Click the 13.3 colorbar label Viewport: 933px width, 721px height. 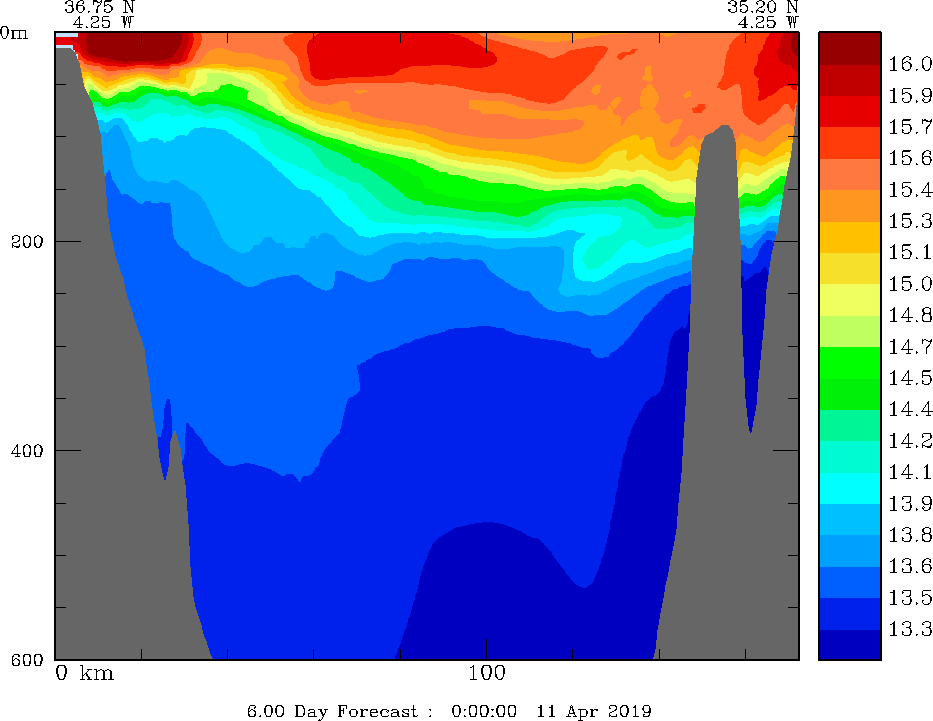pyautogui.click(x=910, y=629)
